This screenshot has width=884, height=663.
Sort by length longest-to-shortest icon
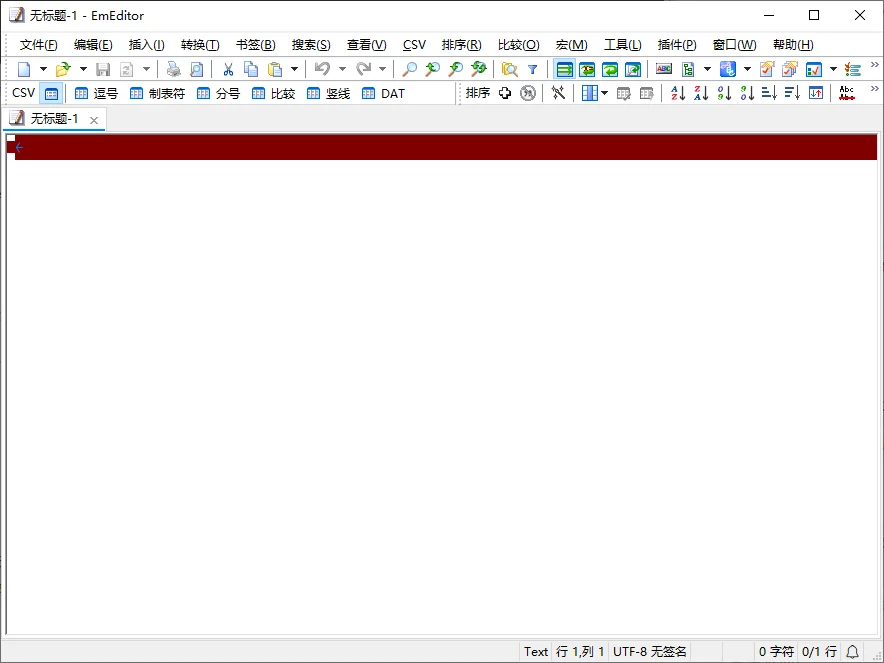792,93
